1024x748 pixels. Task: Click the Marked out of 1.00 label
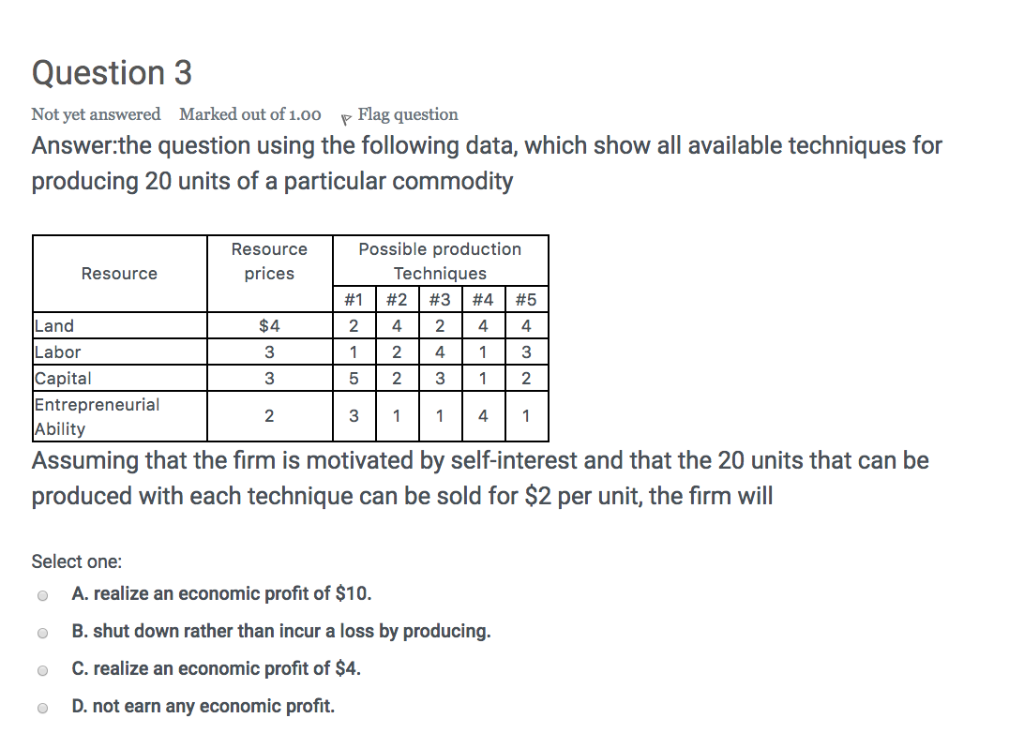pyautogui.click(x=249, y=114)
